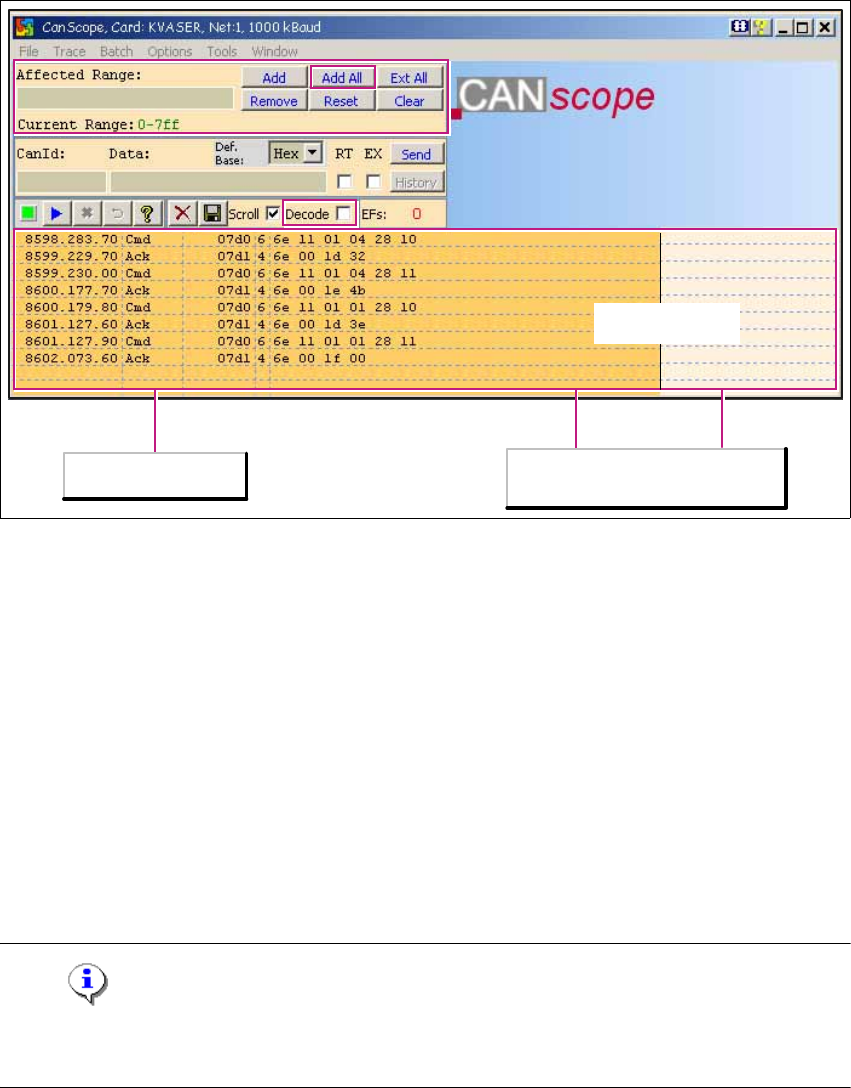Click the Add All button
Image resolution: width=851 pixels, height=1088 pixels.
pos(342,78)
